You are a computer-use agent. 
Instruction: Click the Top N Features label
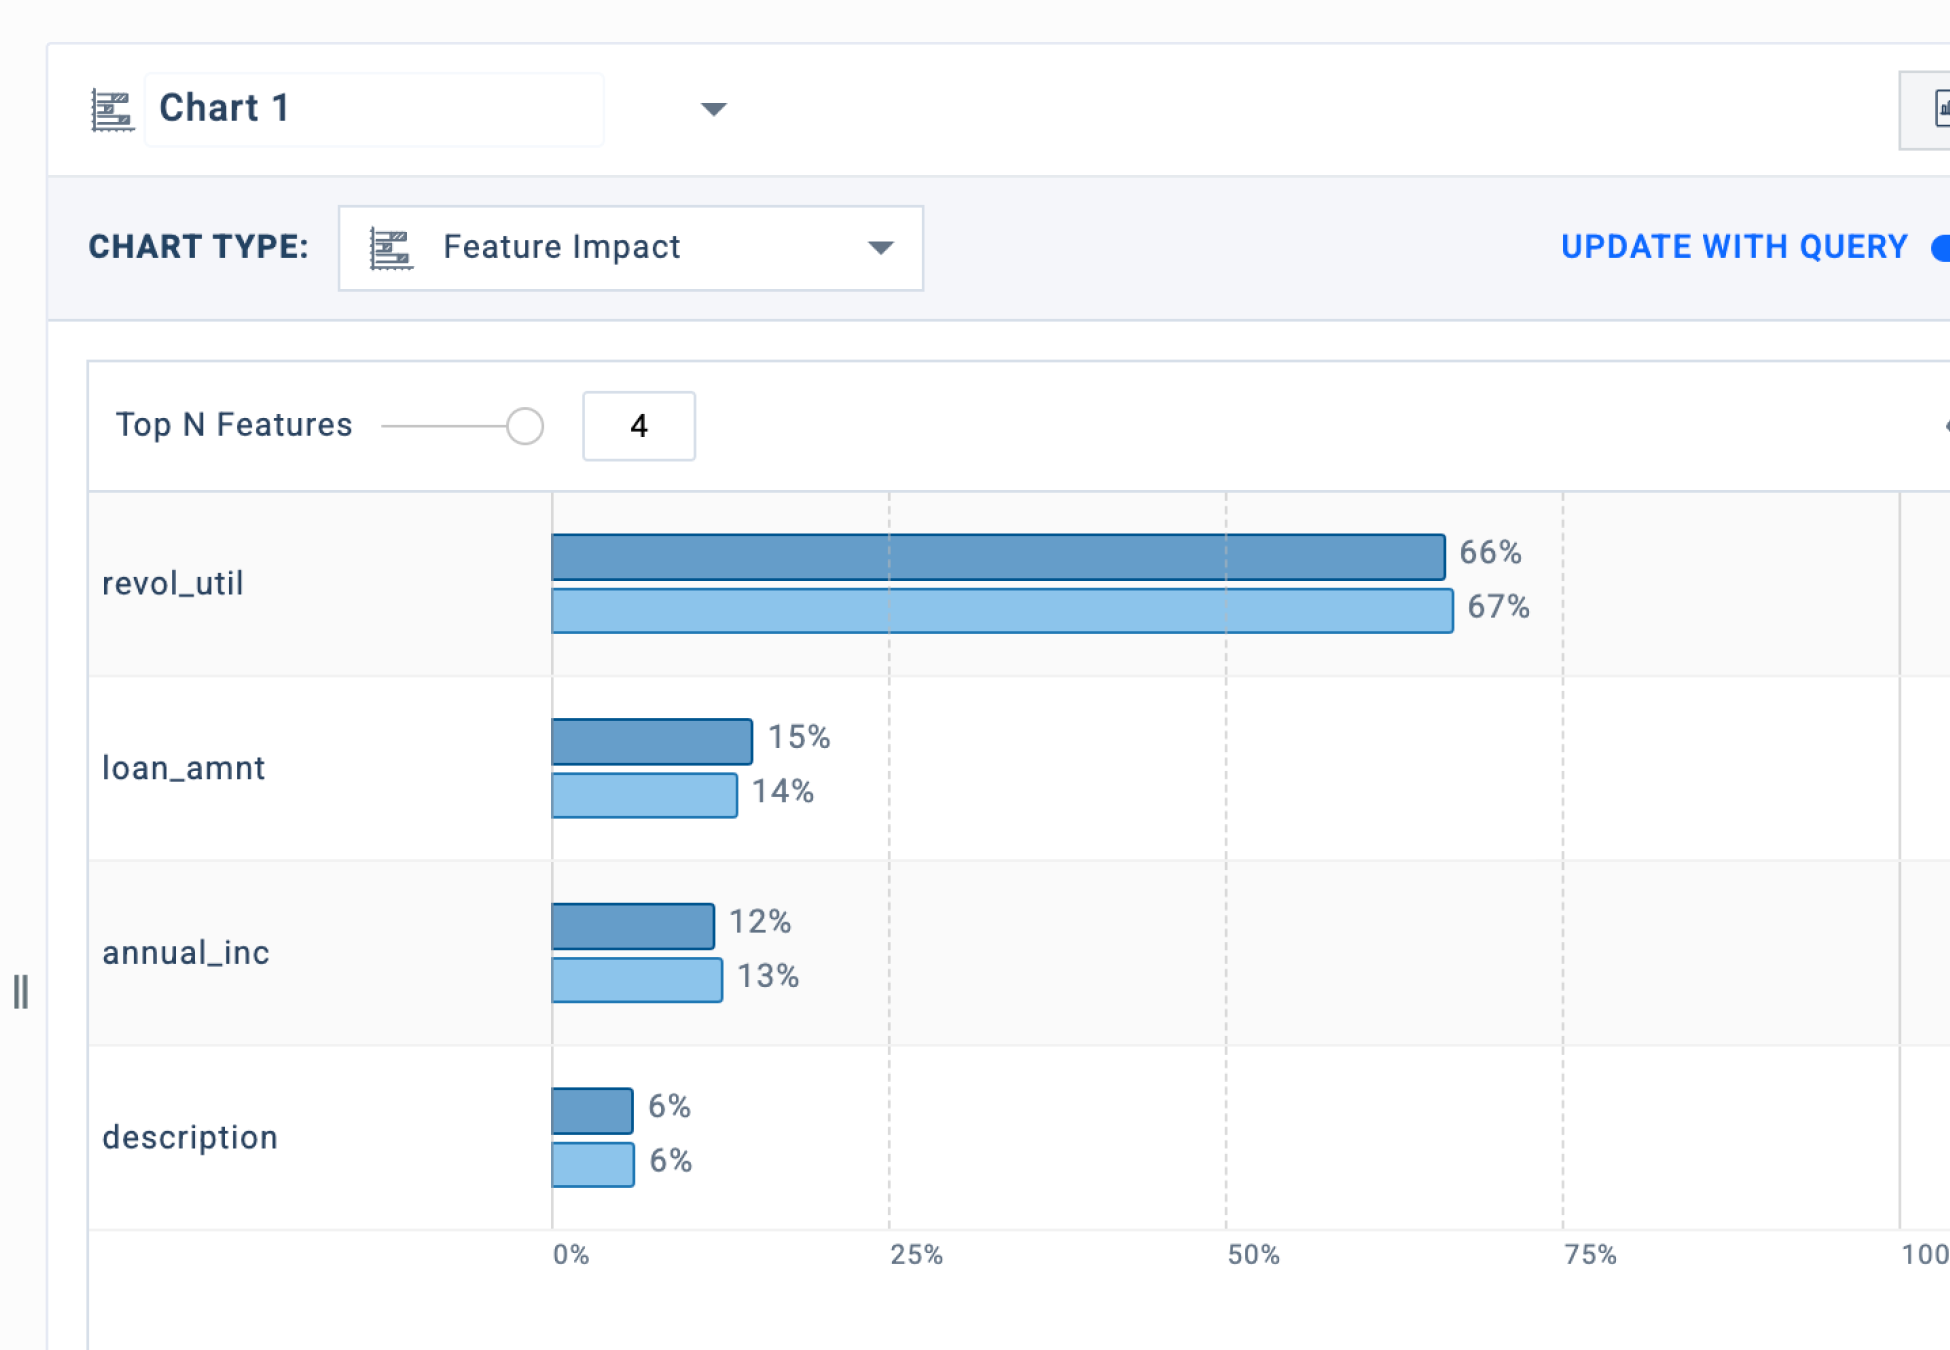[233, 424]
